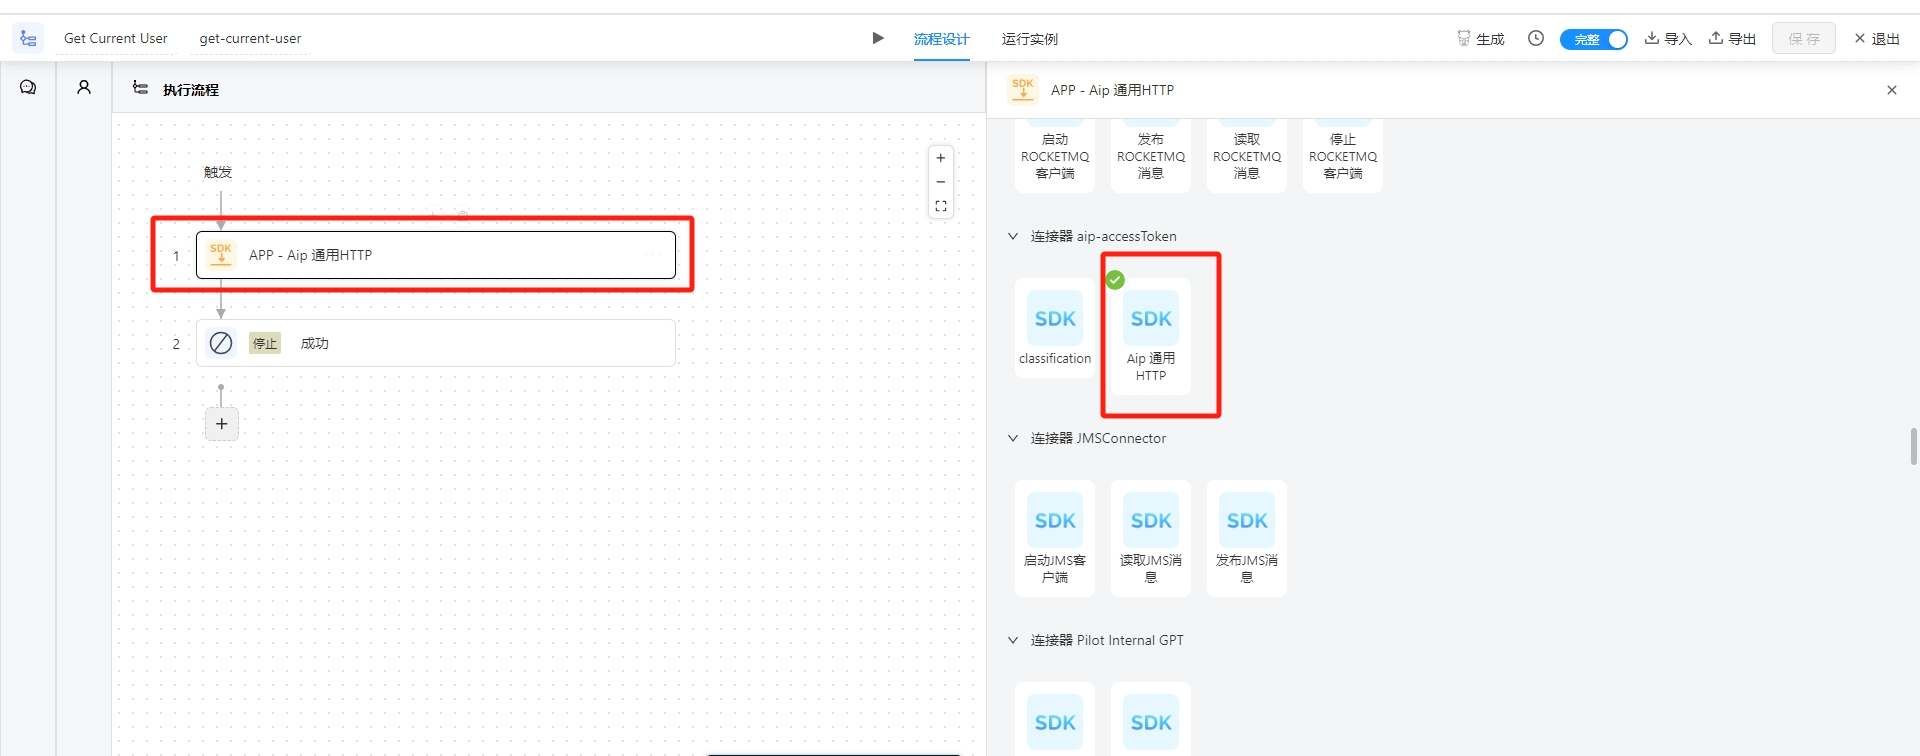This screenshot has width=1920, height=756.
Task: Select the 发布JMS消息 SDK action
Action: pyautogui.click(x=1247, y=538)
